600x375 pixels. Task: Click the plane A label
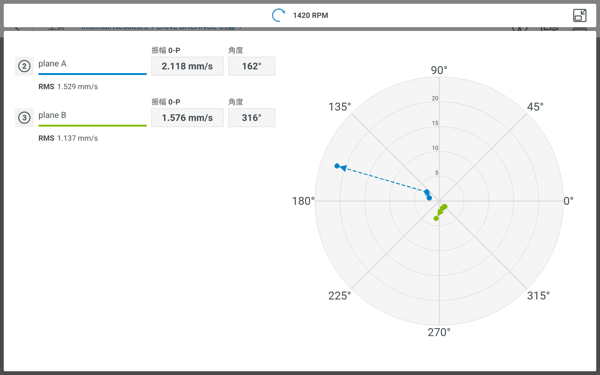pos(52,64)
